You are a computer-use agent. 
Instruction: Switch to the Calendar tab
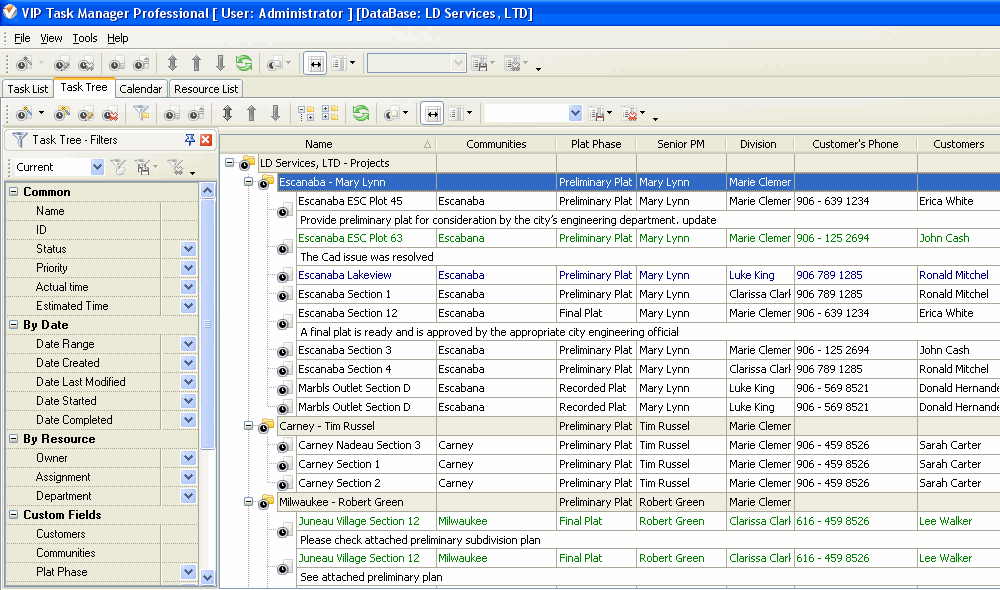coord(140,89)
